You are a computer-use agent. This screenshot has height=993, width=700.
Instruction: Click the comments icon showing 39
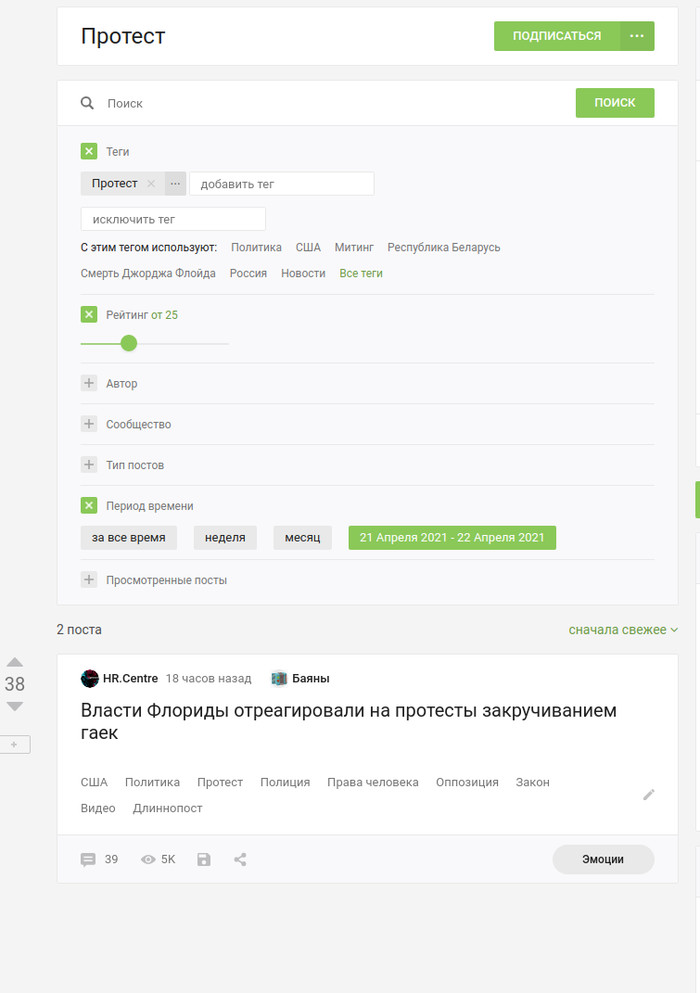tap(88, 859)
